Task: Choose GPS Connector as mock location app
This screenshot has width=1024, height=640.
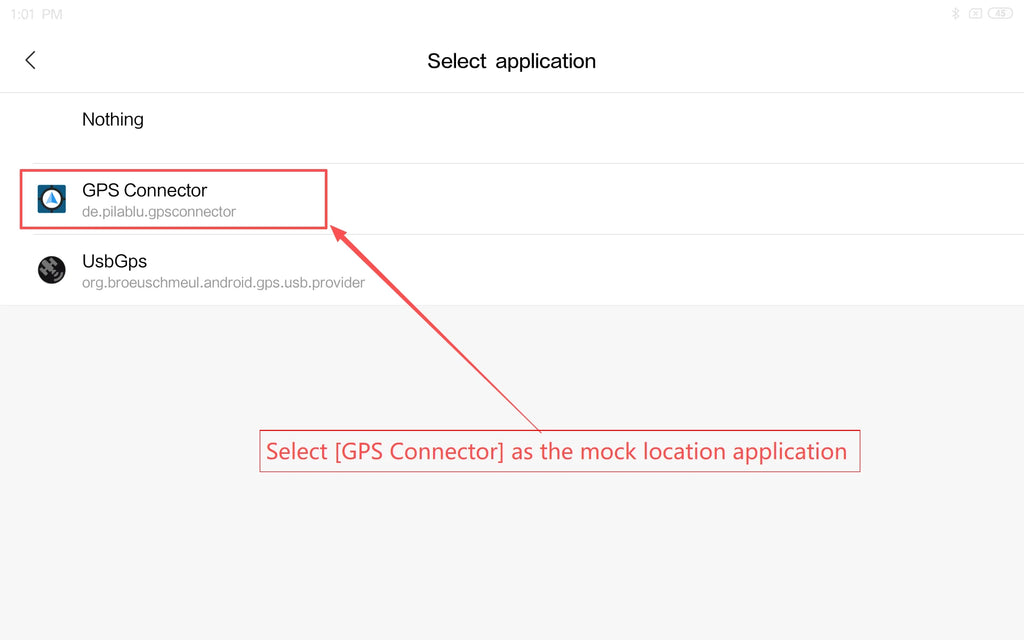Action: pos(512,199)
